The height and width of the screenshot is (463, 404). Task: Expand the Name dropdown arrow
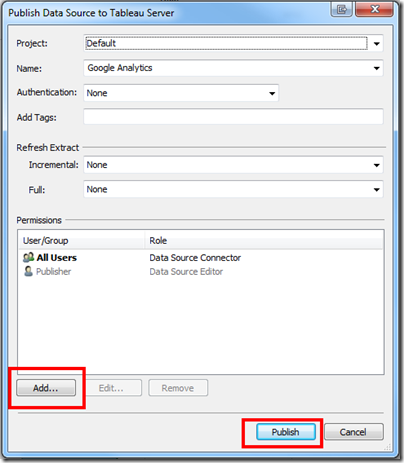(377, 68)
